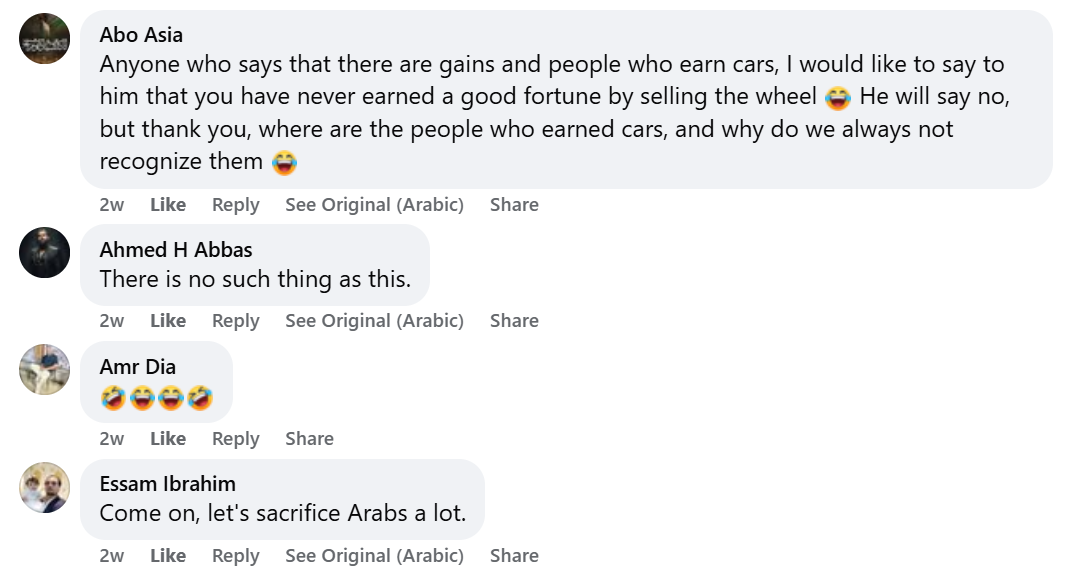Click Amr Dia's profile picture
The image size is (1085, 588).
click(45, 370)
